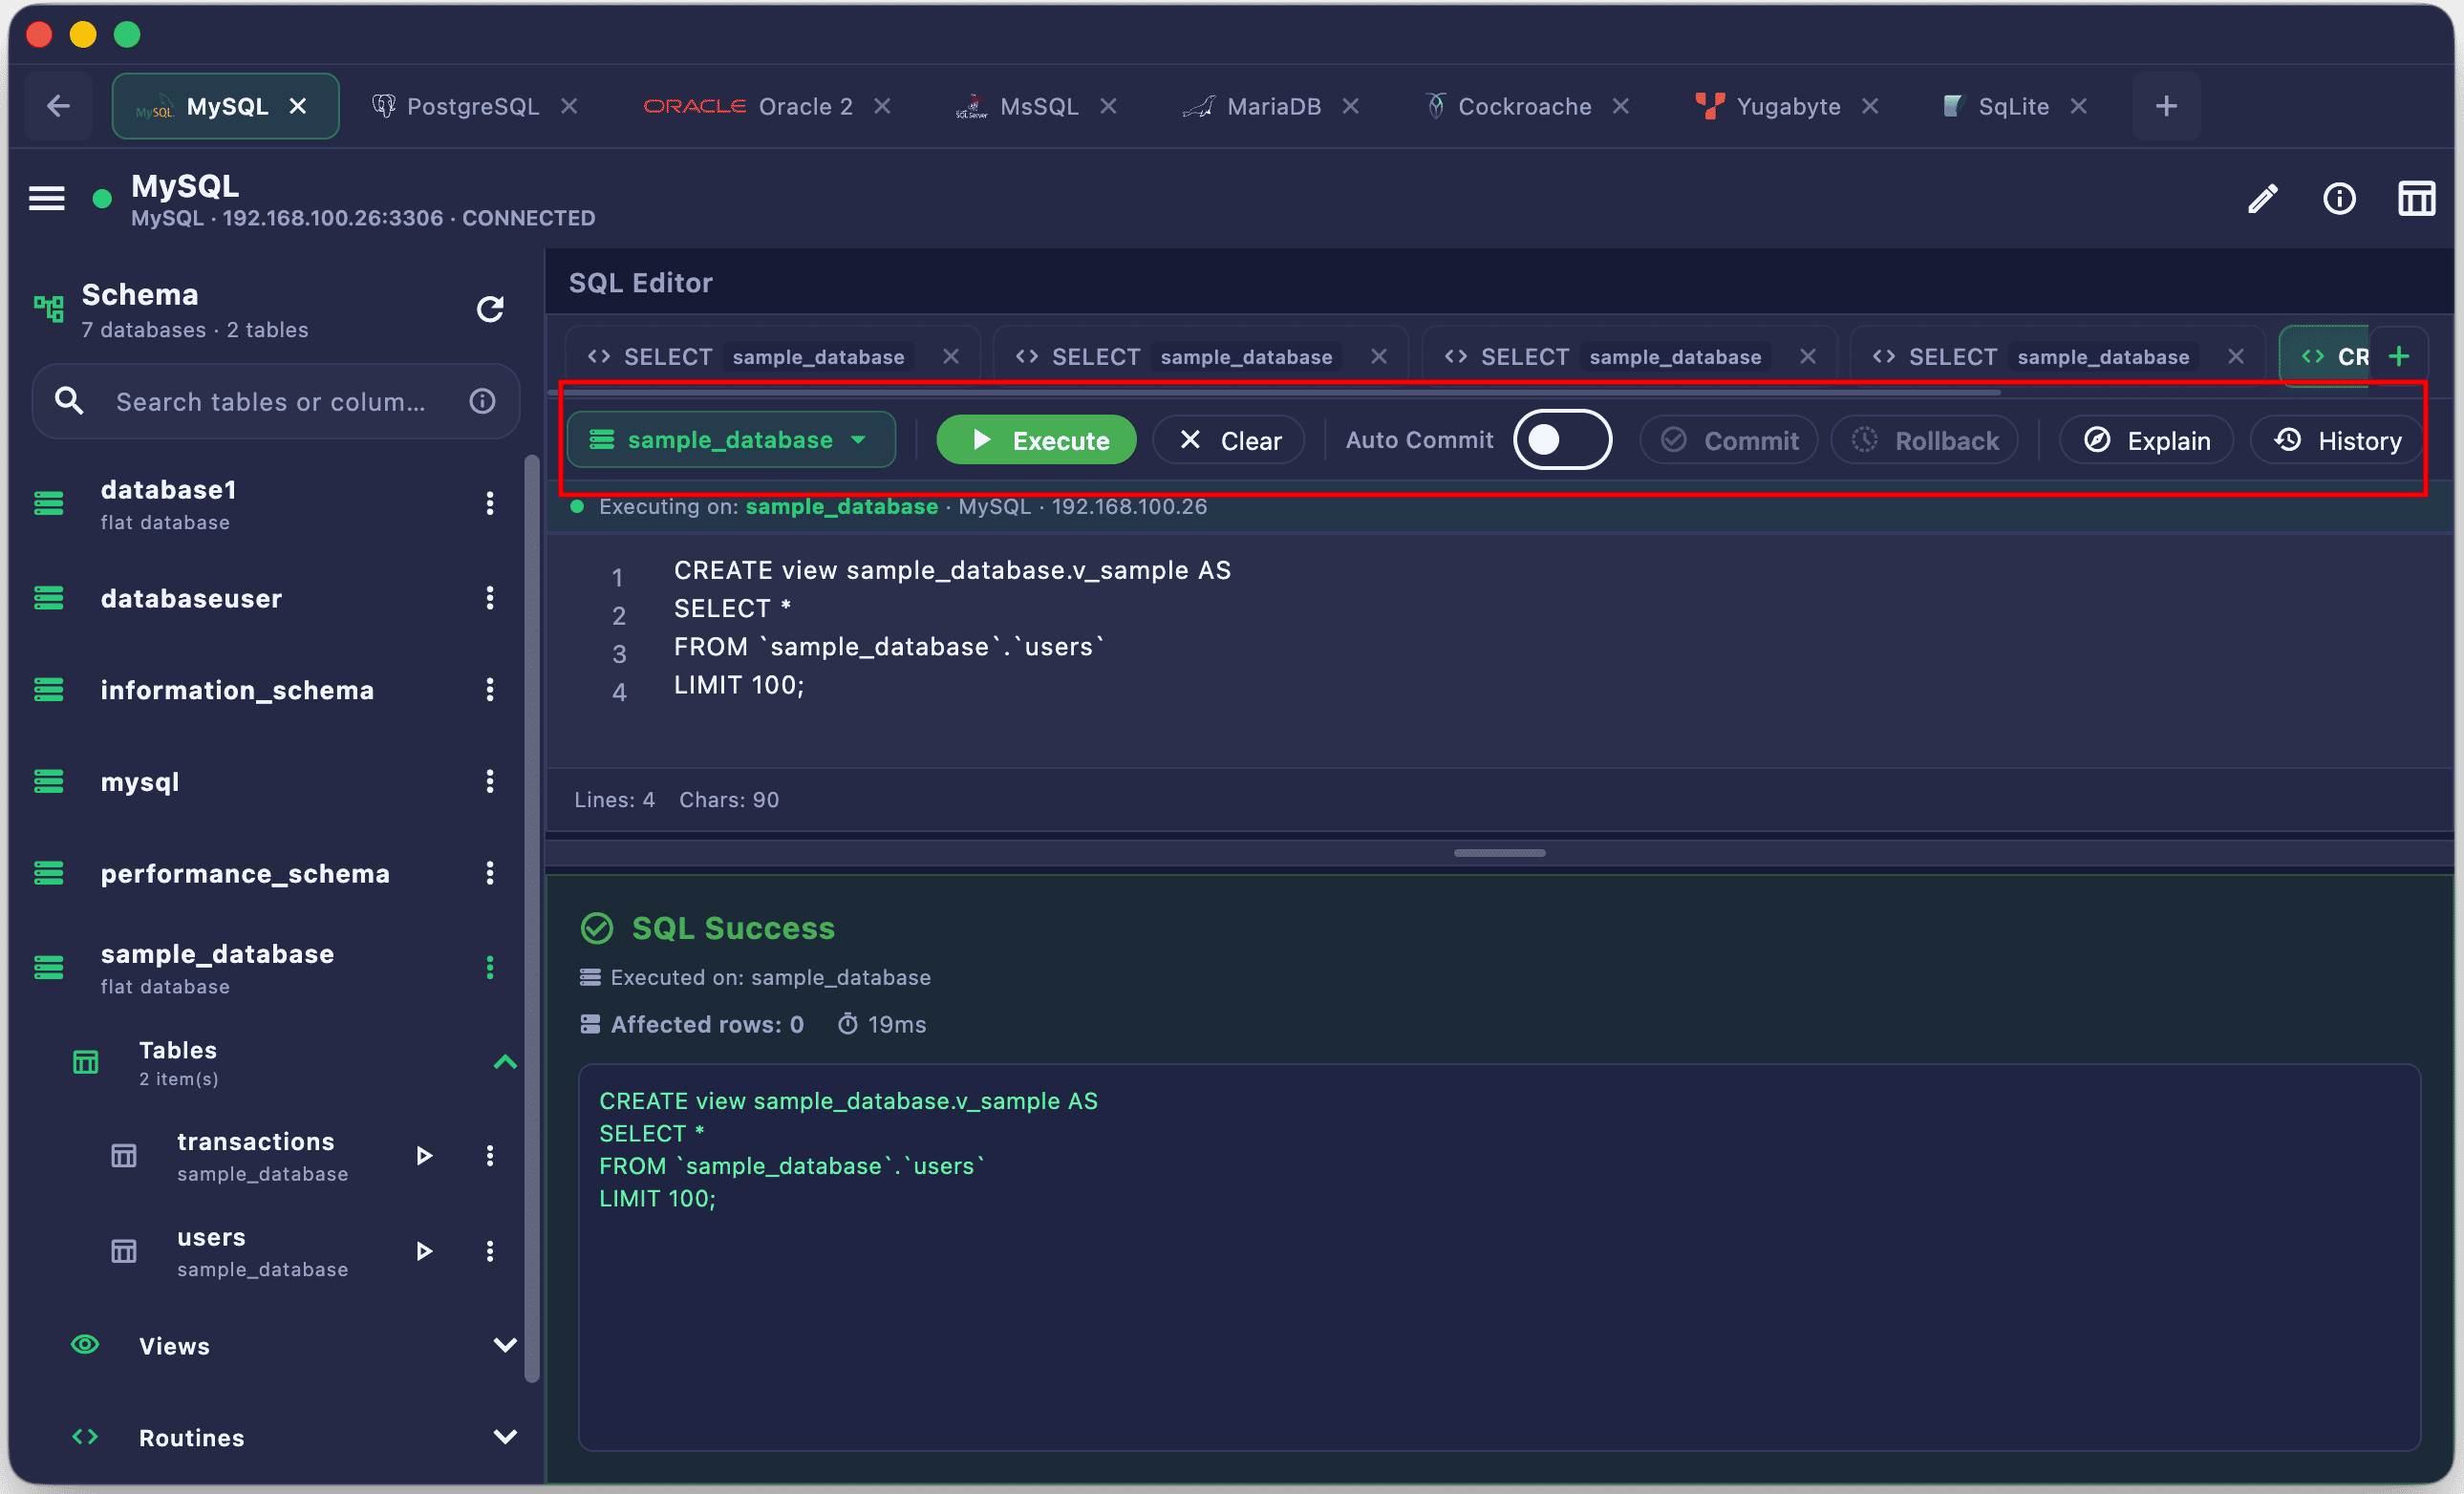Expand the Routines section

tap(505, 1439)
